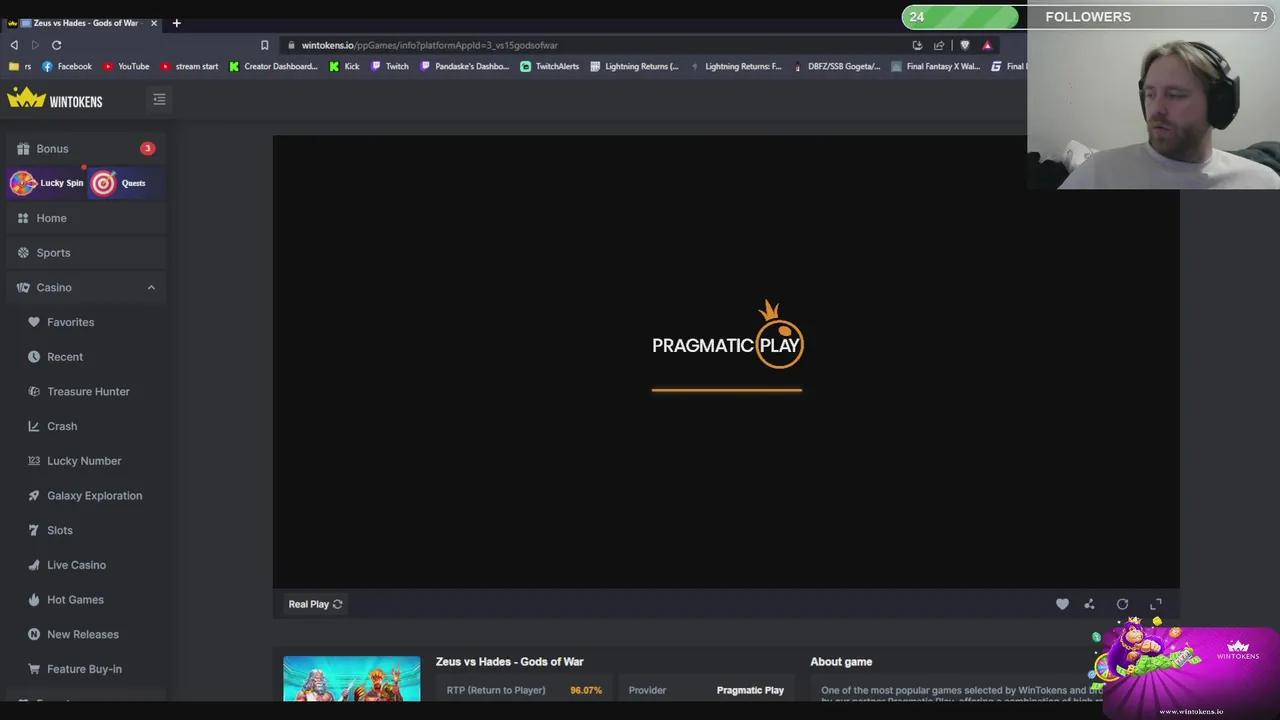1280x720 pixels.
Task: Open the Bonus menu item
Action: (x=86, y=149)
